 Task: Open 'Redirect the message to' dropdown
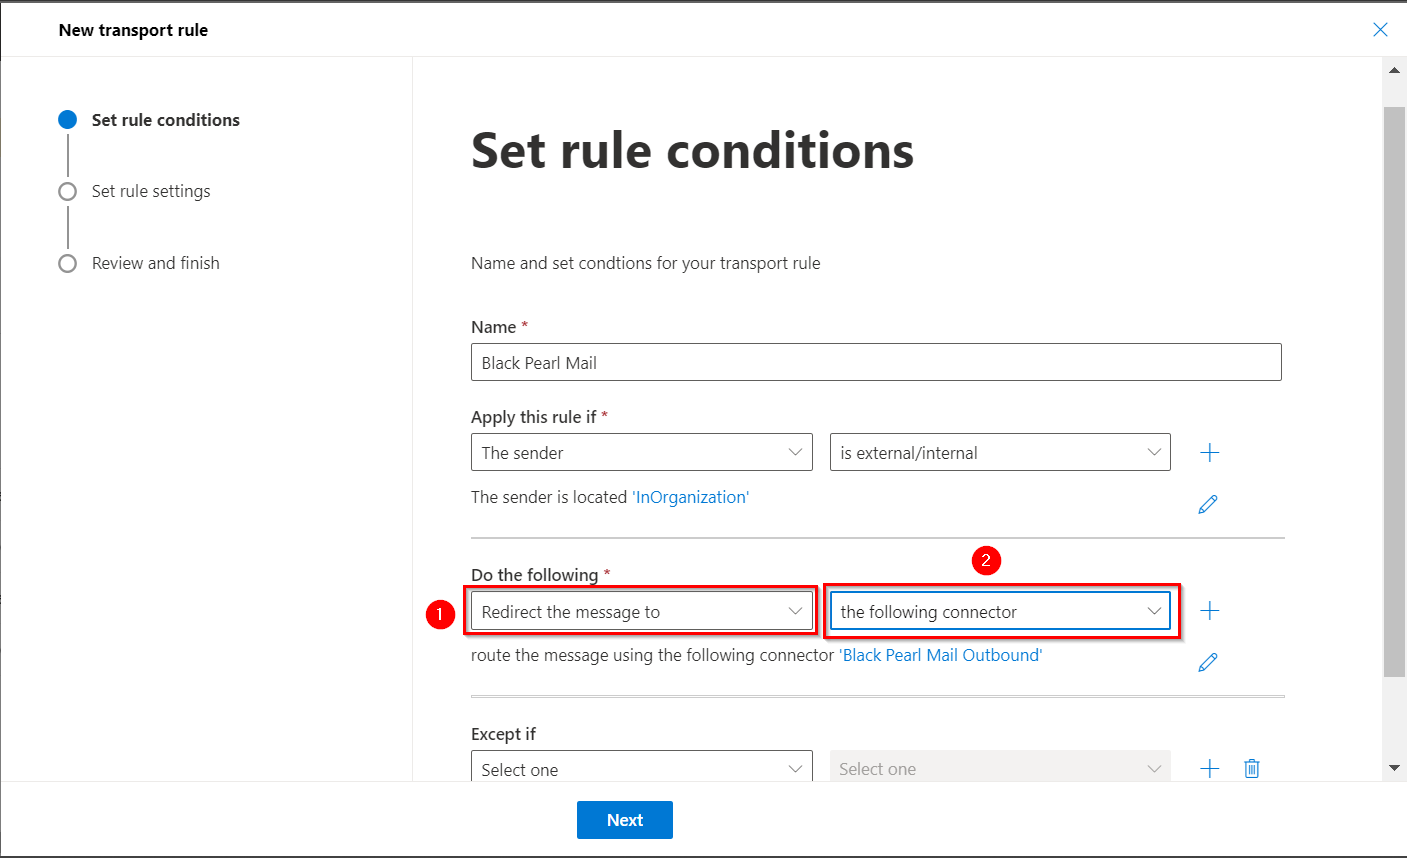pyautogui.click(x=641, y=611)
